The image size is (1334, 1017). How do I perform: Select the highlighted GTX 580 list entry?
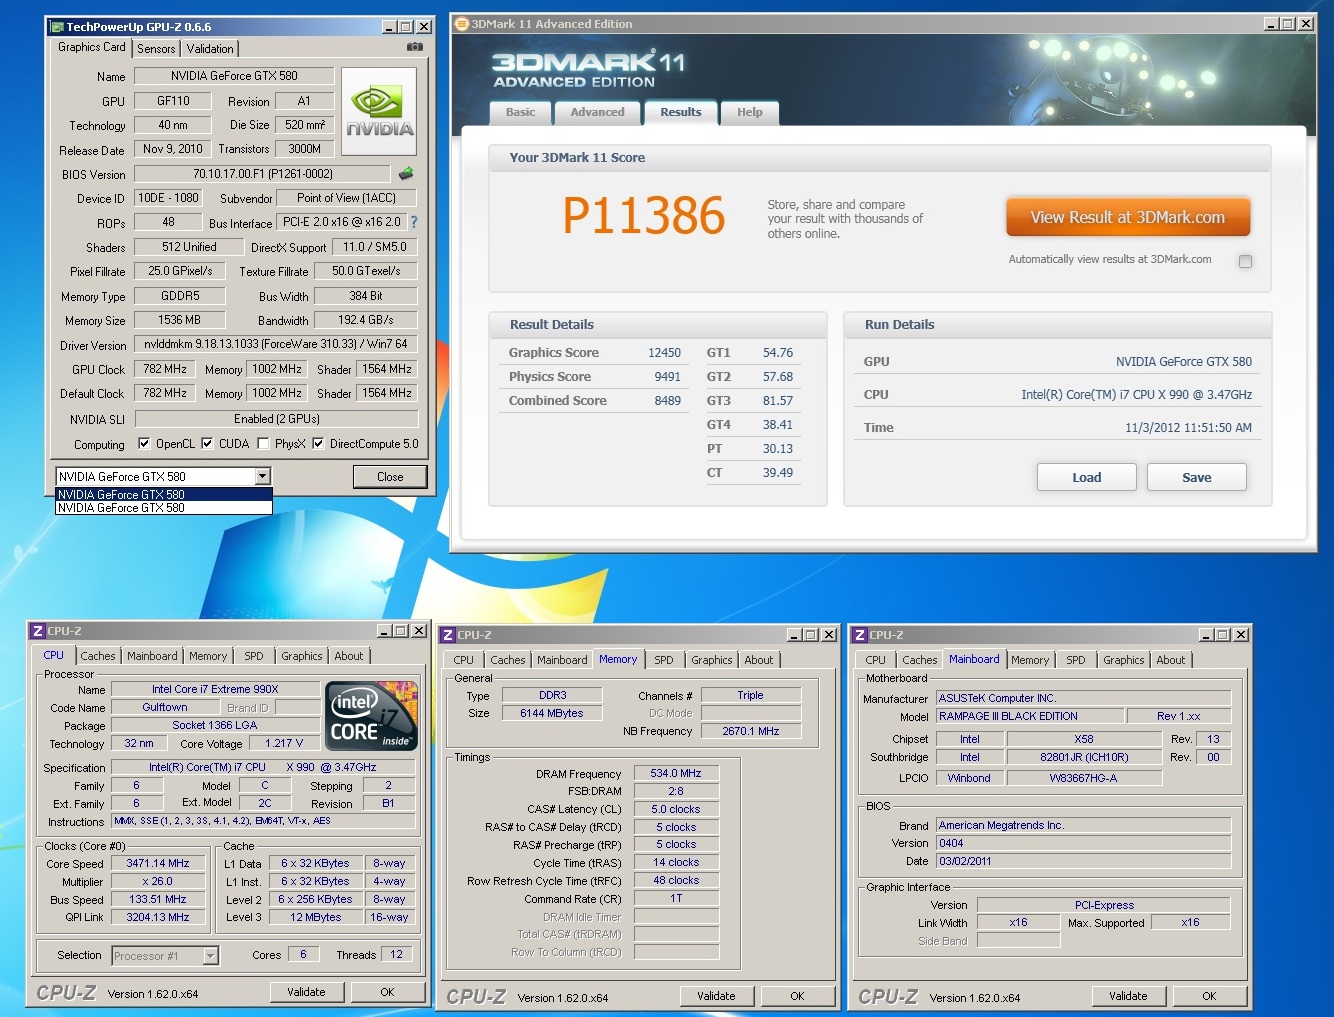tap(164, 494)
